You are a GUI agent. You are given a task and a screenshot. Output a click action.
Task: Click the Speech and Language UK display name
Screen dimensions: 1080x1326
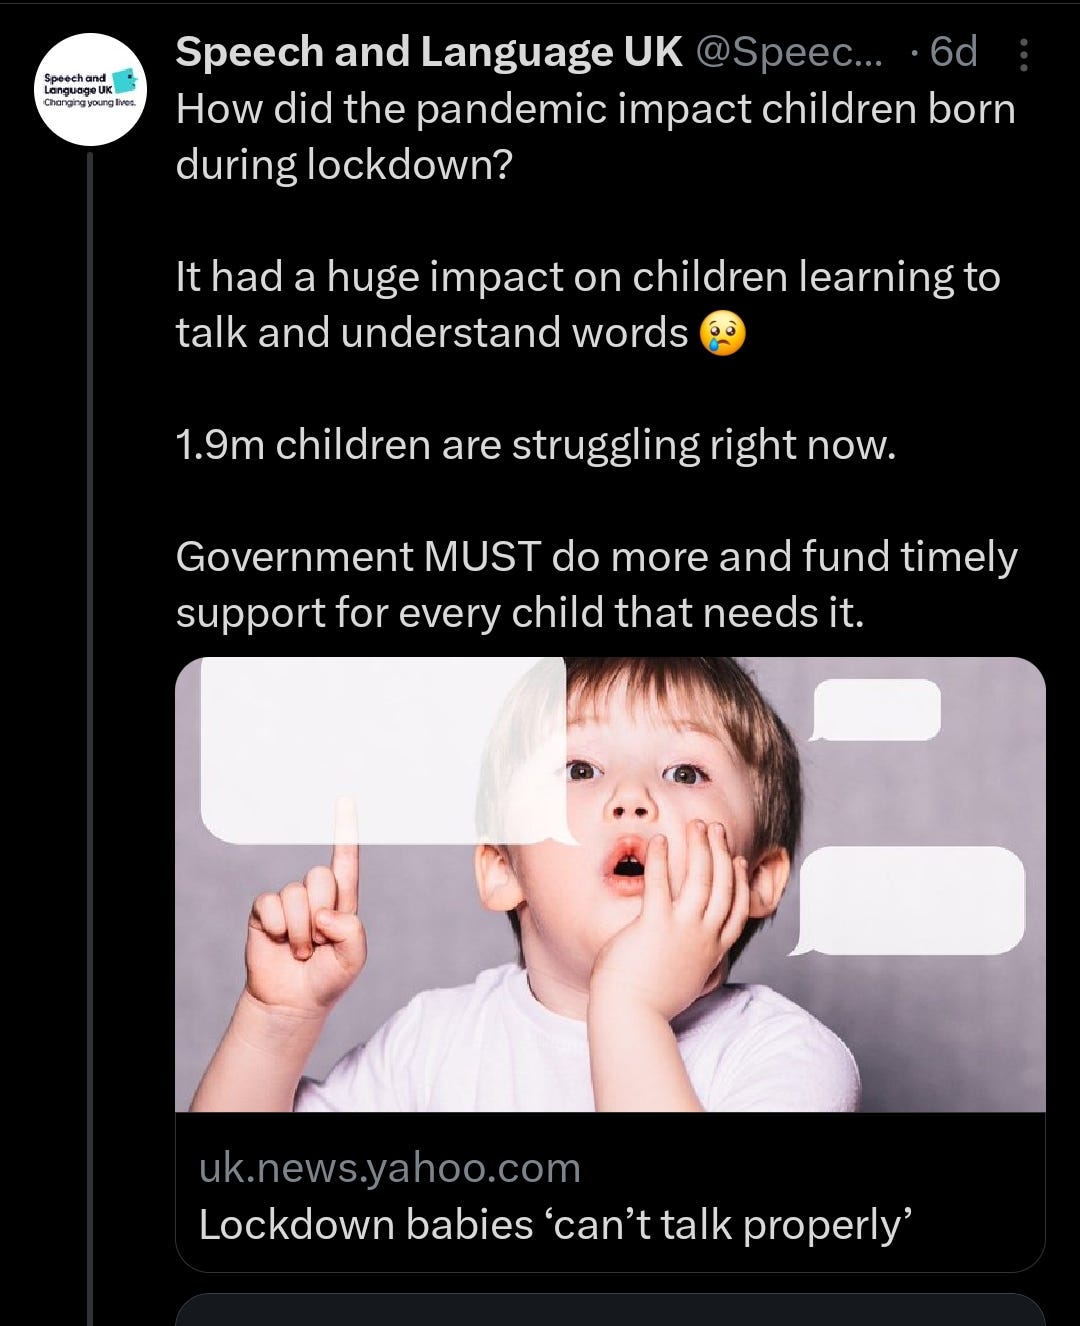coord(429,52)
